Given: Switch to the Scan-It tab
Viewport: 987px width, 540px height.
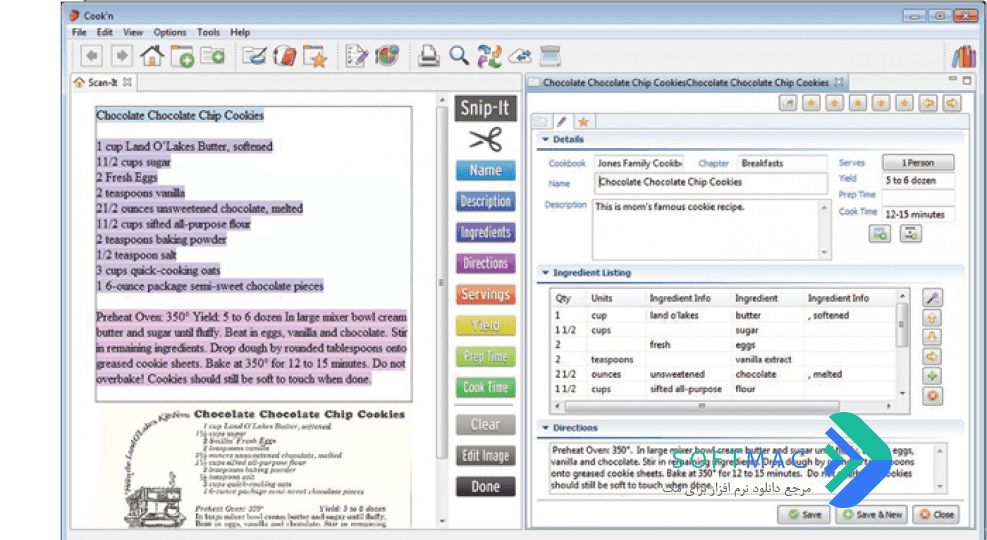Looking at the screenshot, I should coord(103,82).
